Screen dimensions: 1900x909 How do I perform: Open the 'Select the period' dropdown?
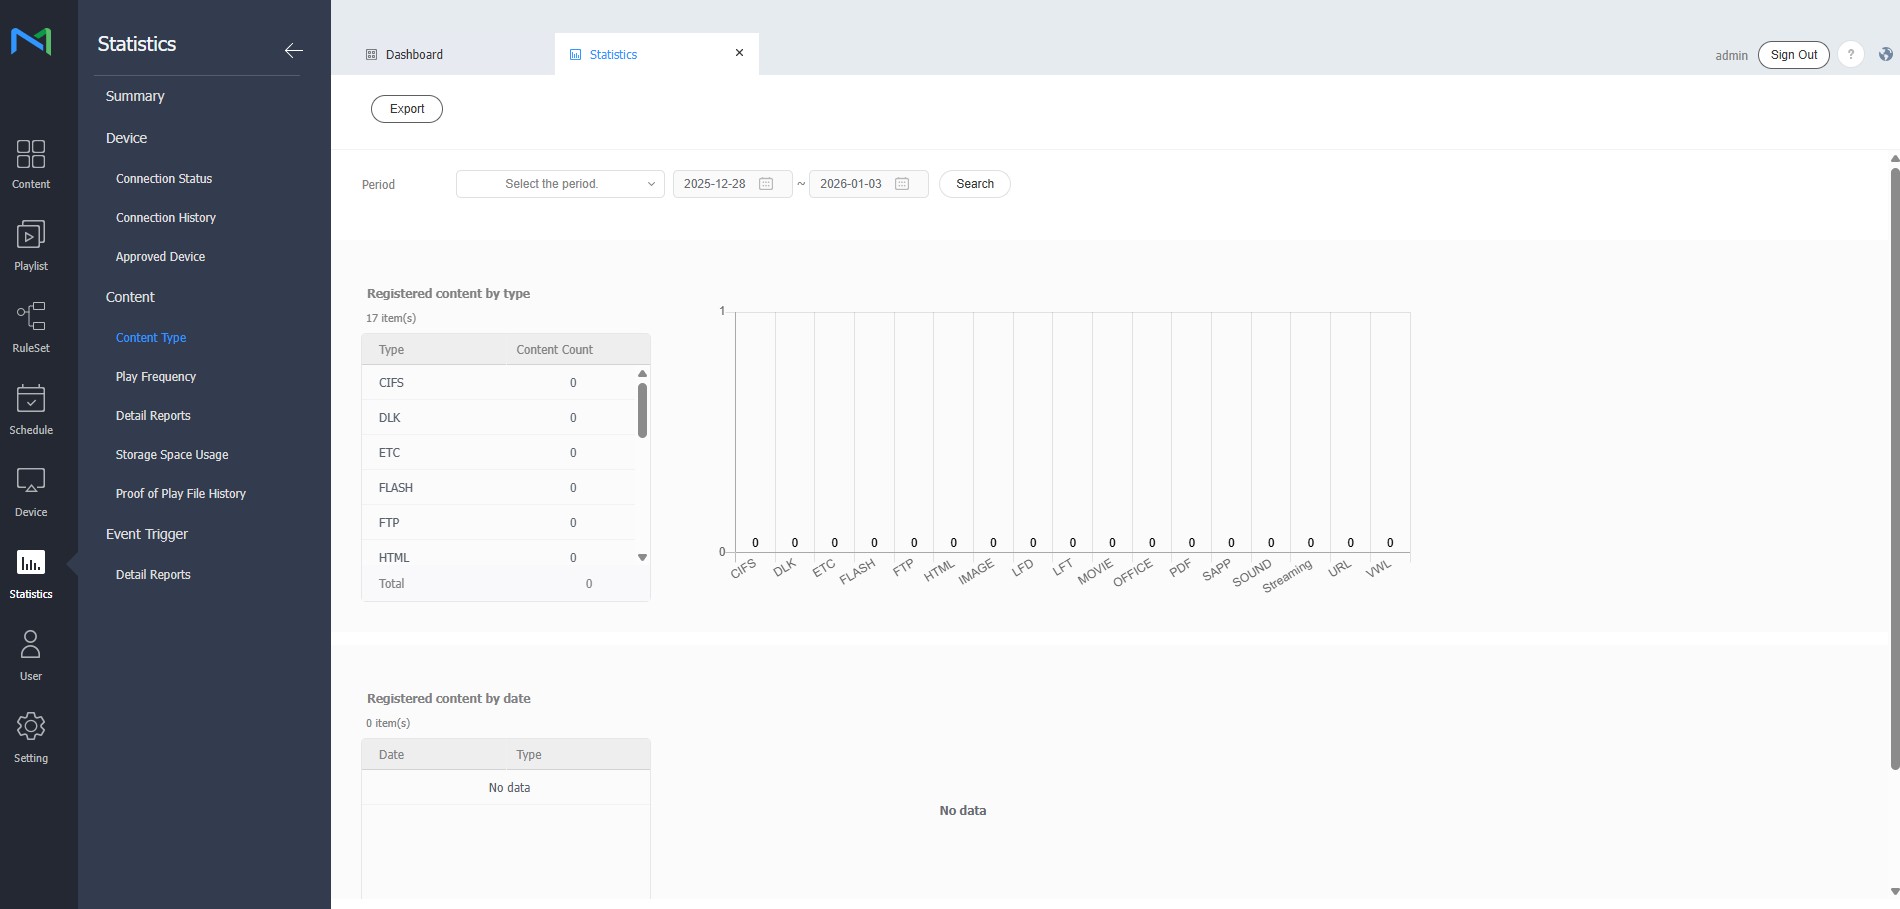(x=559, y=184)
